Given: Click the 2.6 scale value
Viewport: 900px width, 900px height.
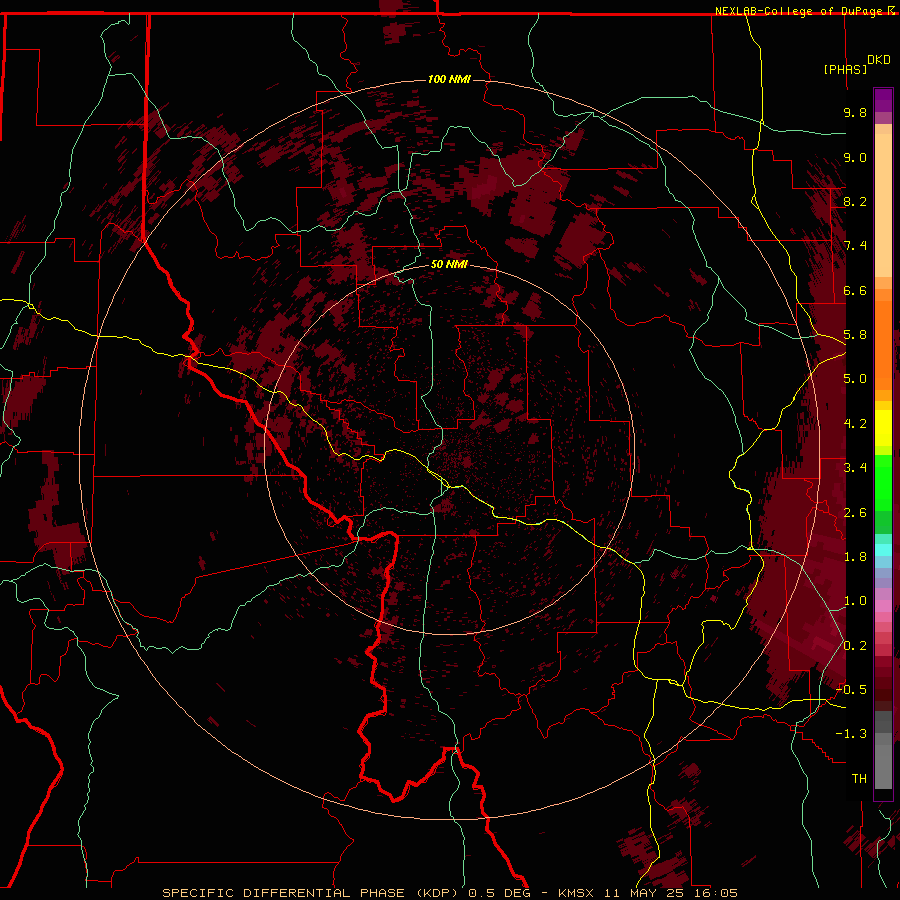Looking at the screenshot, I should 855,513.
